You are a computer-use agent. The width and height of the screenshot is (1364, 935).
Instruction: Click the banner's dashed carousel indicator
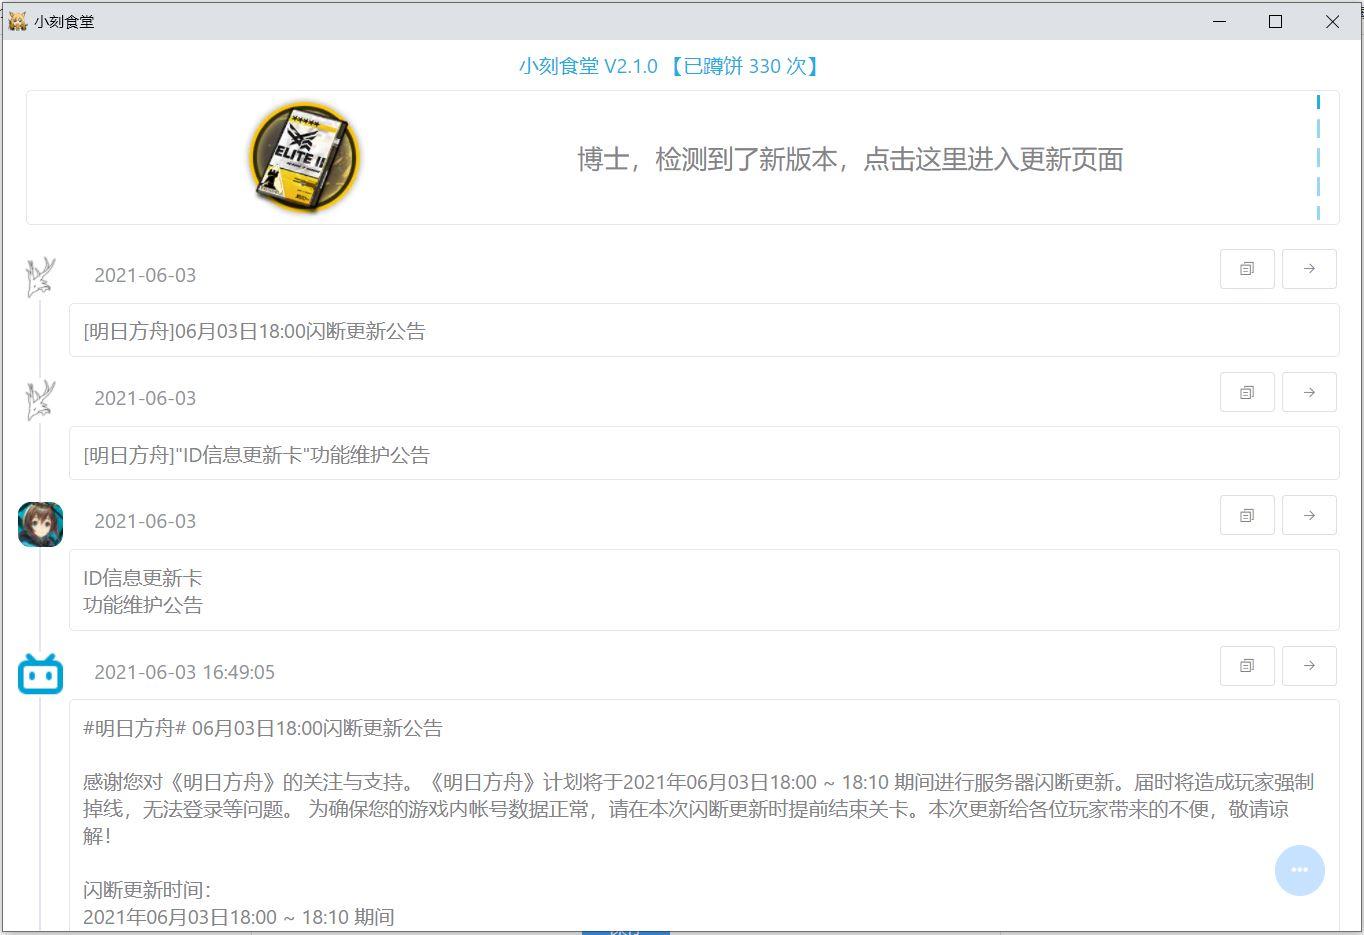pyautogui.click(x=1318, y=157)
